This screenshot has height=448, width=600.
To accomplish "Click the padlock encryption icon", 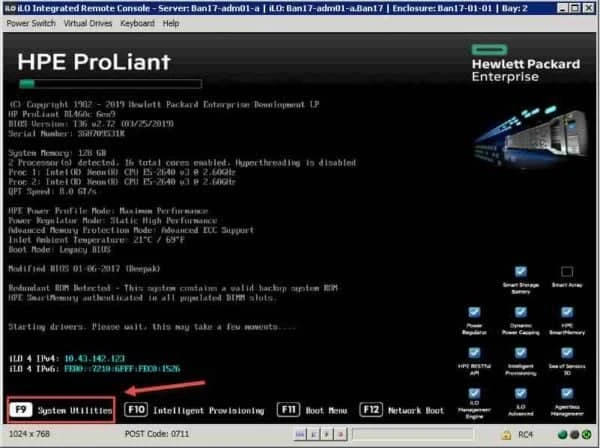I will [x=506, y=435].
